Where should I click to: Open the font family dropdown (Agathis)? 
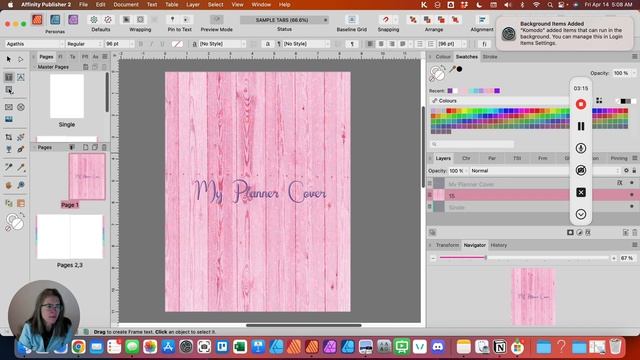35,44
